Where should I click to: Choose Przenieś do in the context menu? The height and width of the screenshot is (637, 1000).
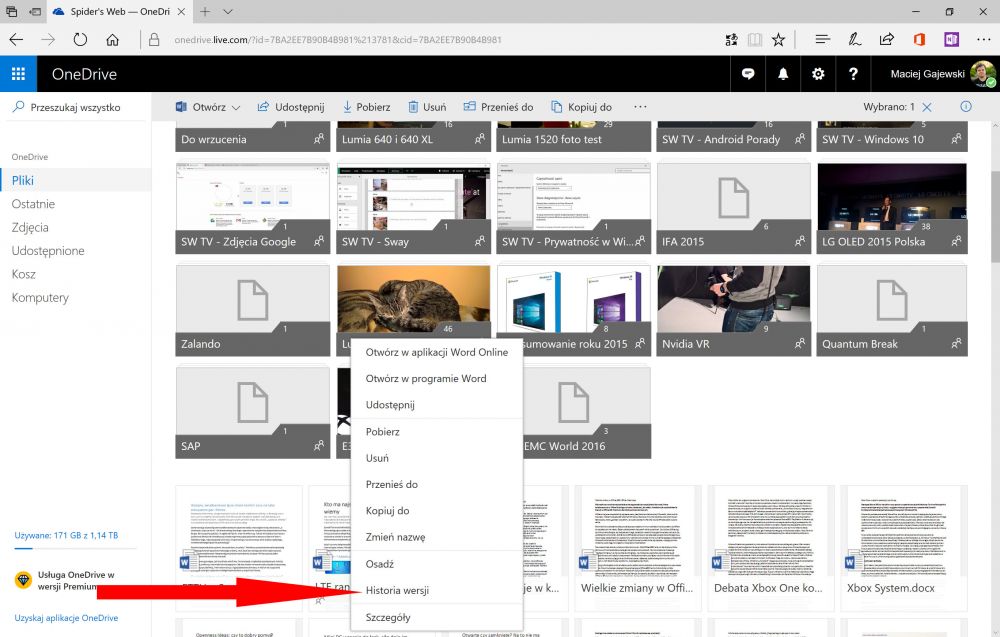[437, 485]
